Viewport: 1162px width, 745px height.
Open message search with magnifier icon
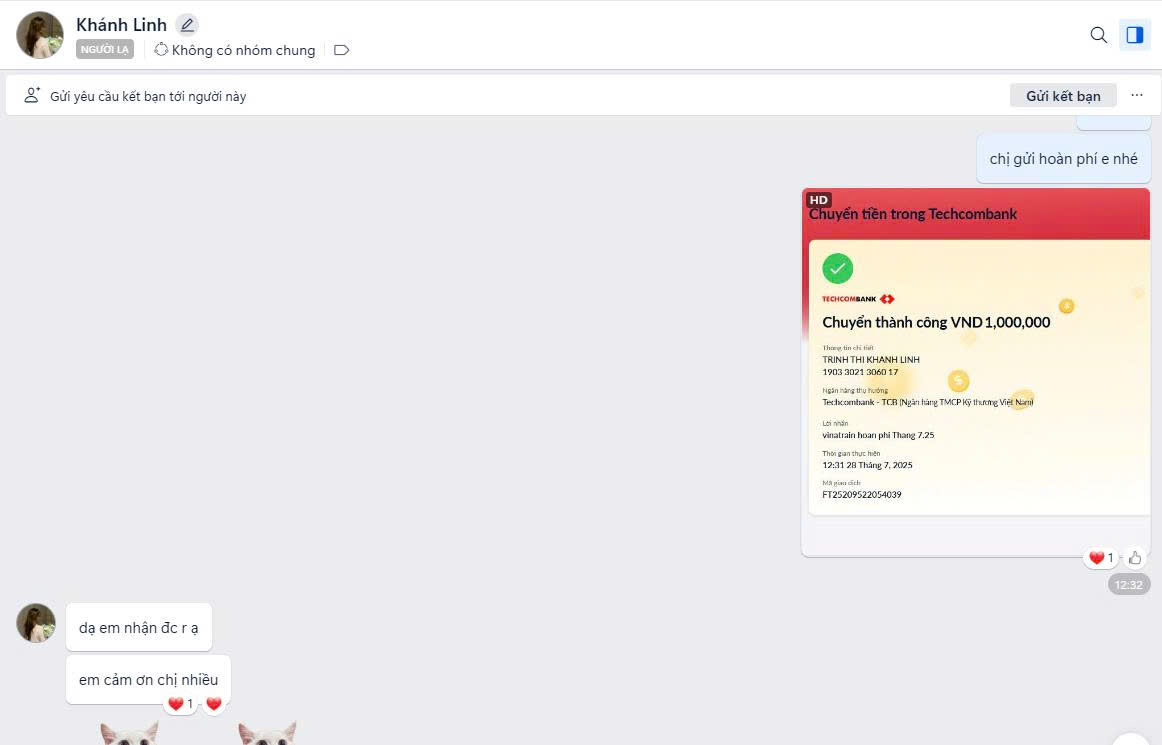[1098, 35]
